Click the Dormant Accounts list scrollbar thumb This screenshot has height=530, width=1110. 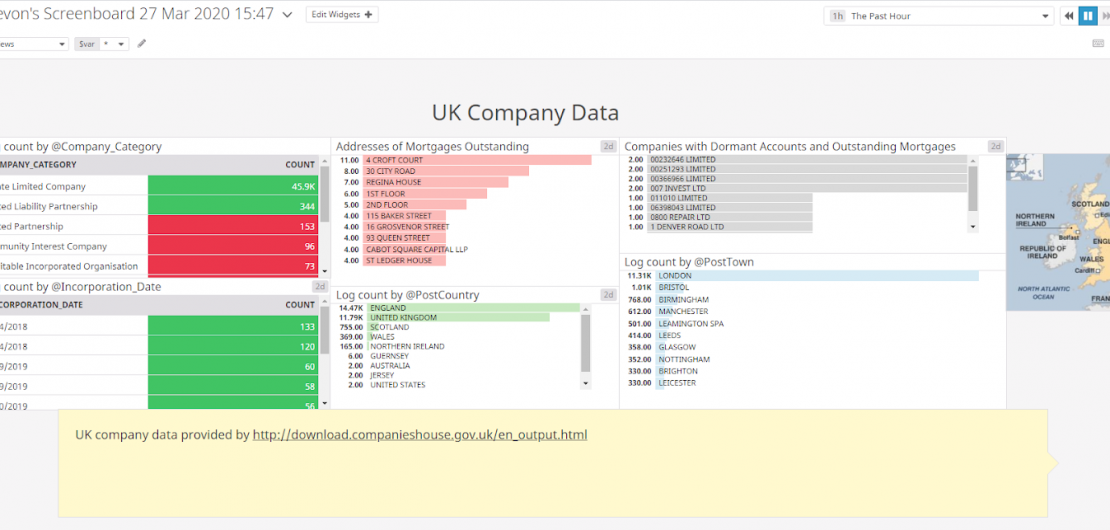pos(973,189)
